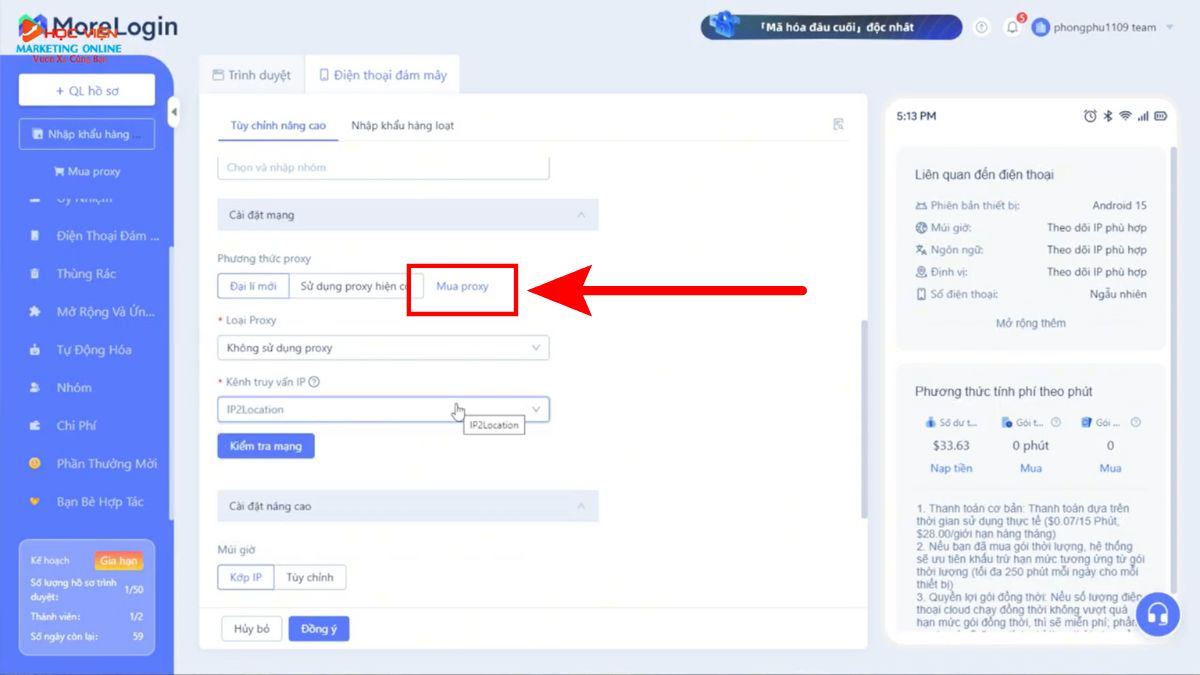The image size is (1200, 675).
Task: Select Tùy chỉnh timezone option
Action: click(x=310, y=578)
